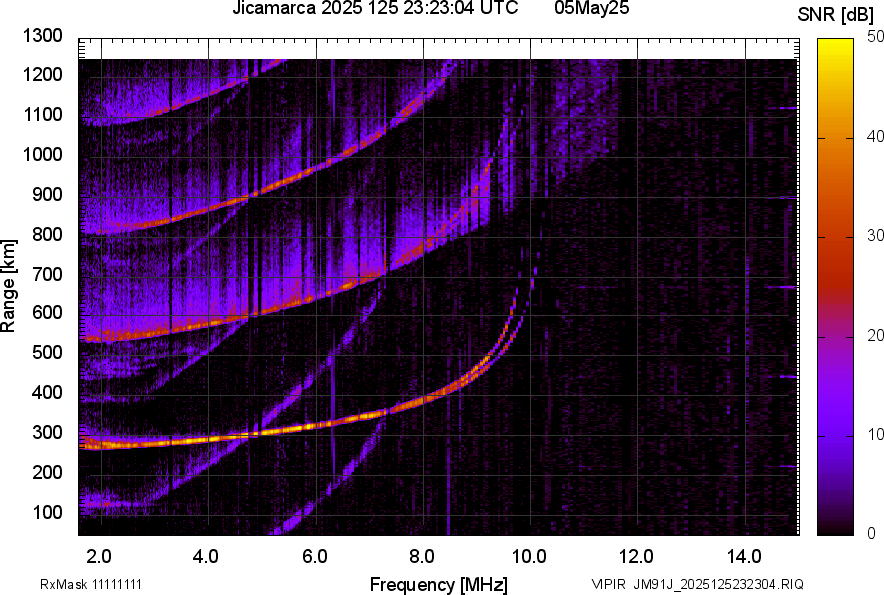Screen dimensions: 884x595
Task: Click the 10.0 frequency tick label
Action: pyautogui.click(x=529, y=557)
